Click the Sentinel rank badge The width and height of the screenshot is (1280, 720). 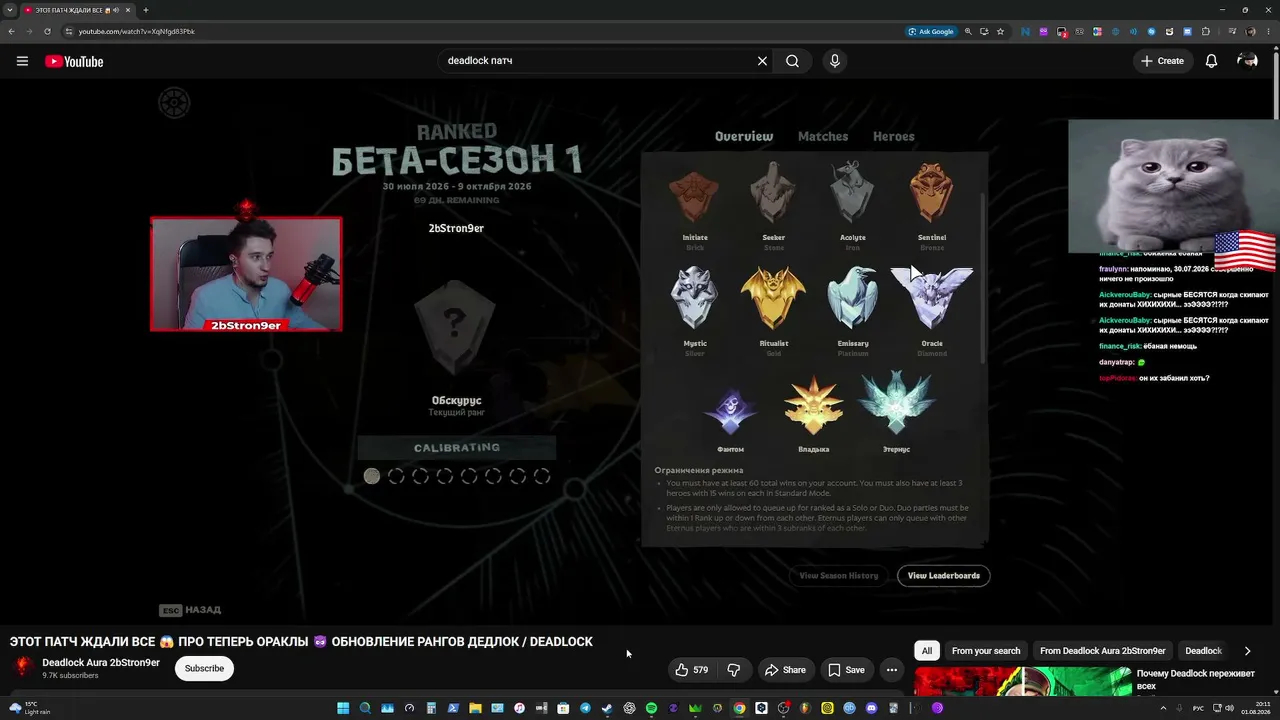coord(932,193)
